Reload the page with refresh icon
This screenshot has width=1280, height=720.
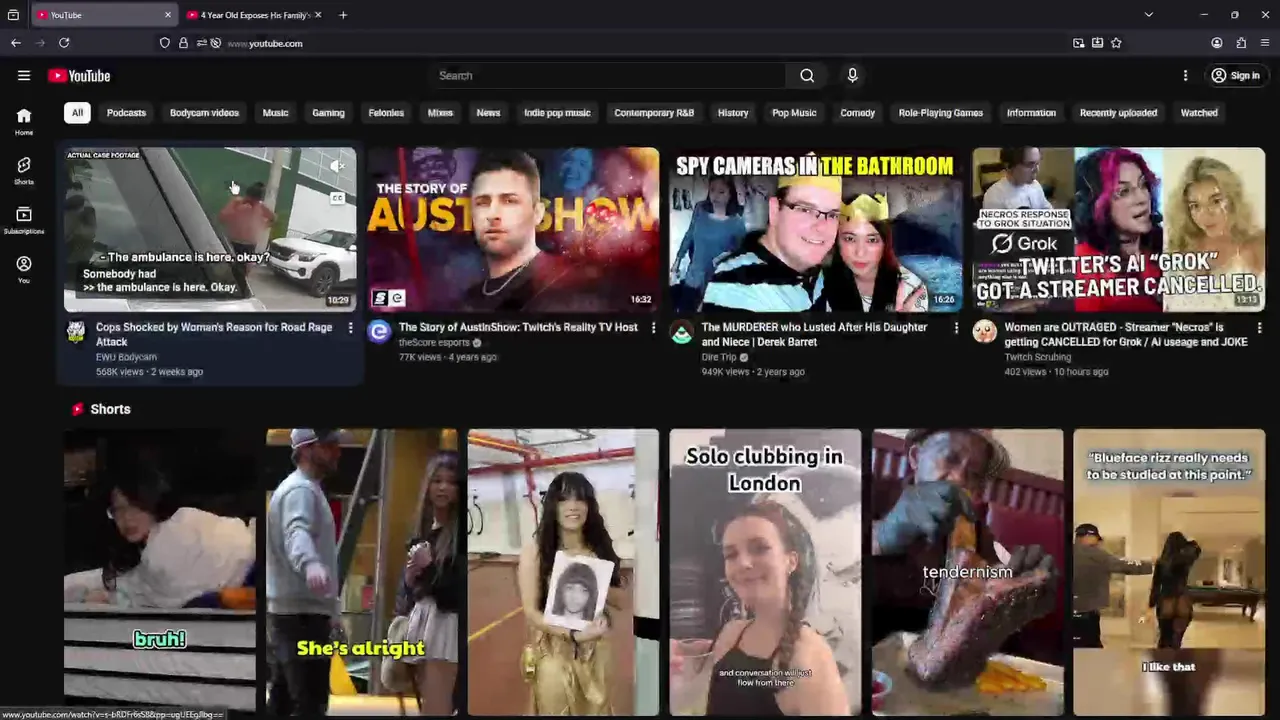pyautogui.click(x=64, y=43)
